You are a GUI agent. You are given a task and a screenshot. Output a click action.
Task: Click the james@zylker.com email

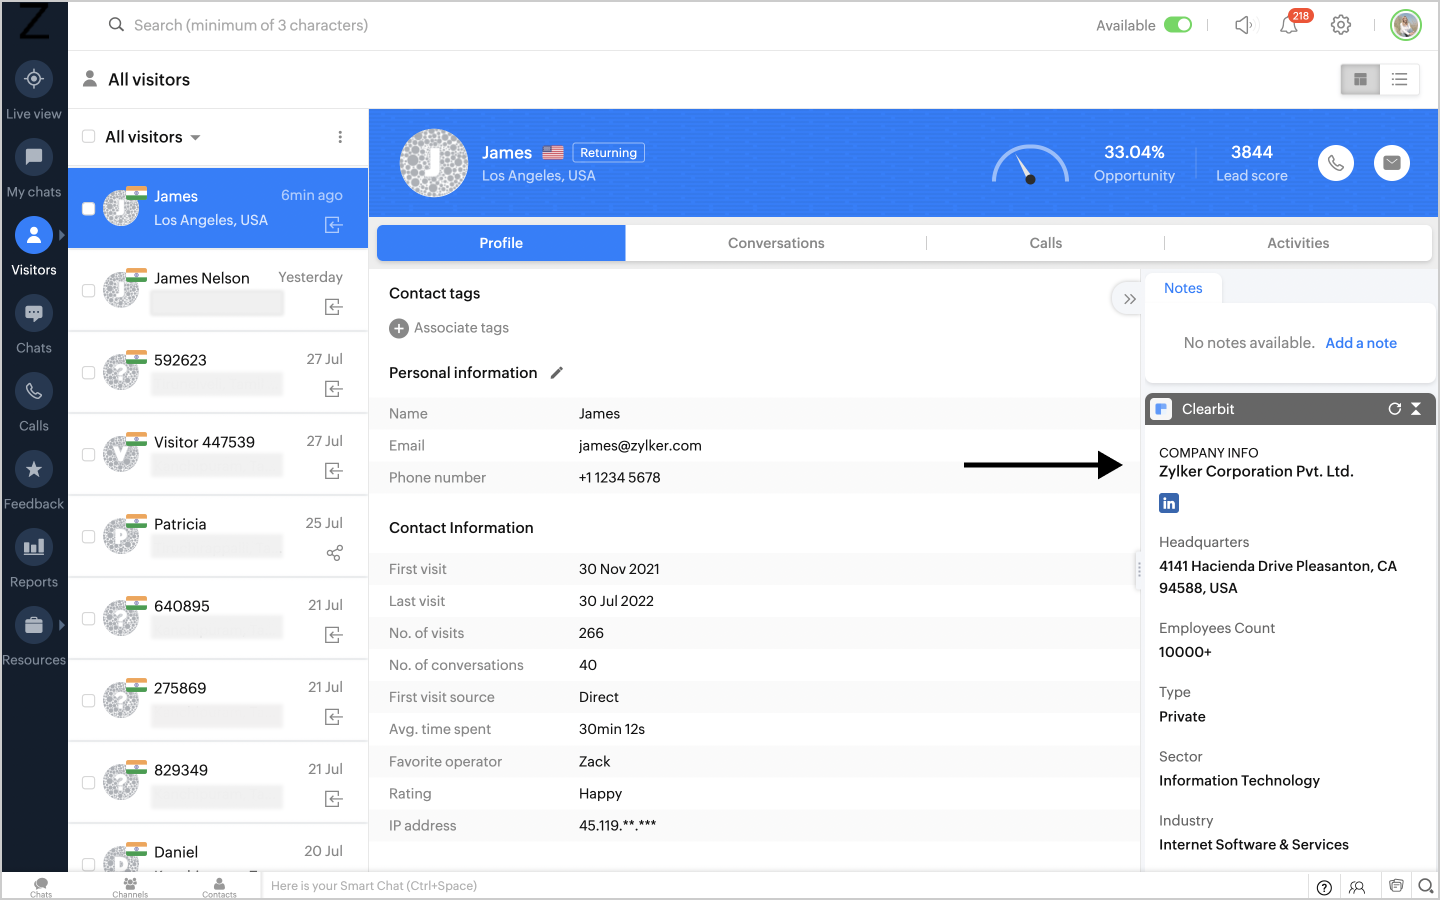click(x=640, y=446)
